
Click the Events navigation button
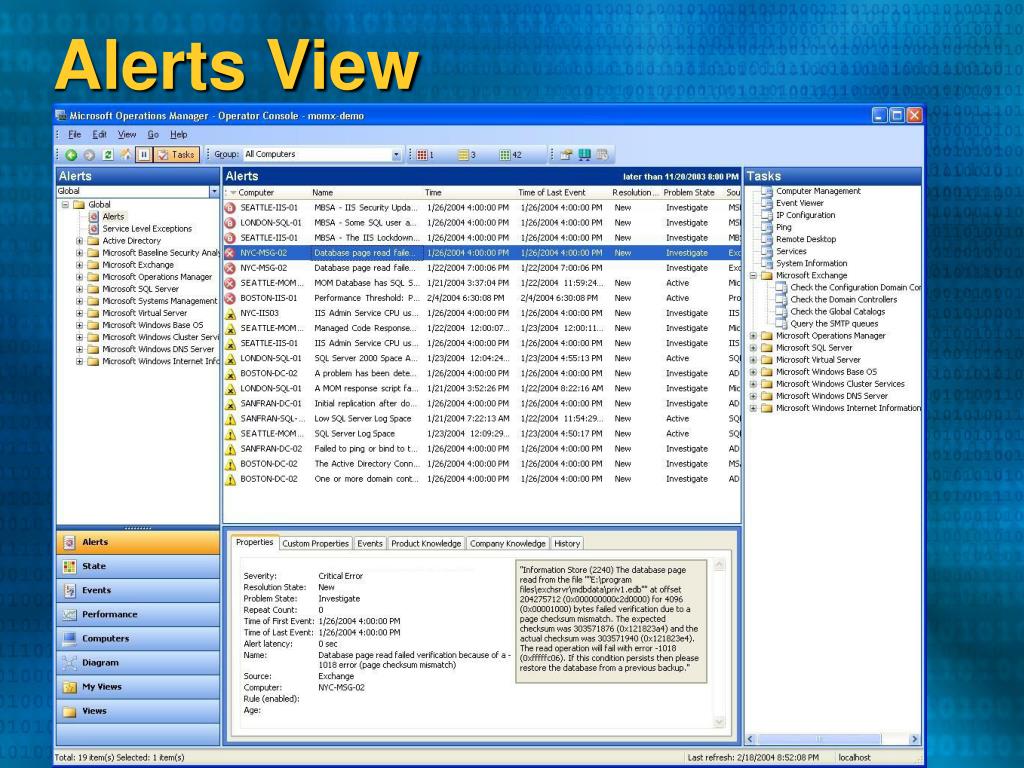coord(138,590)
